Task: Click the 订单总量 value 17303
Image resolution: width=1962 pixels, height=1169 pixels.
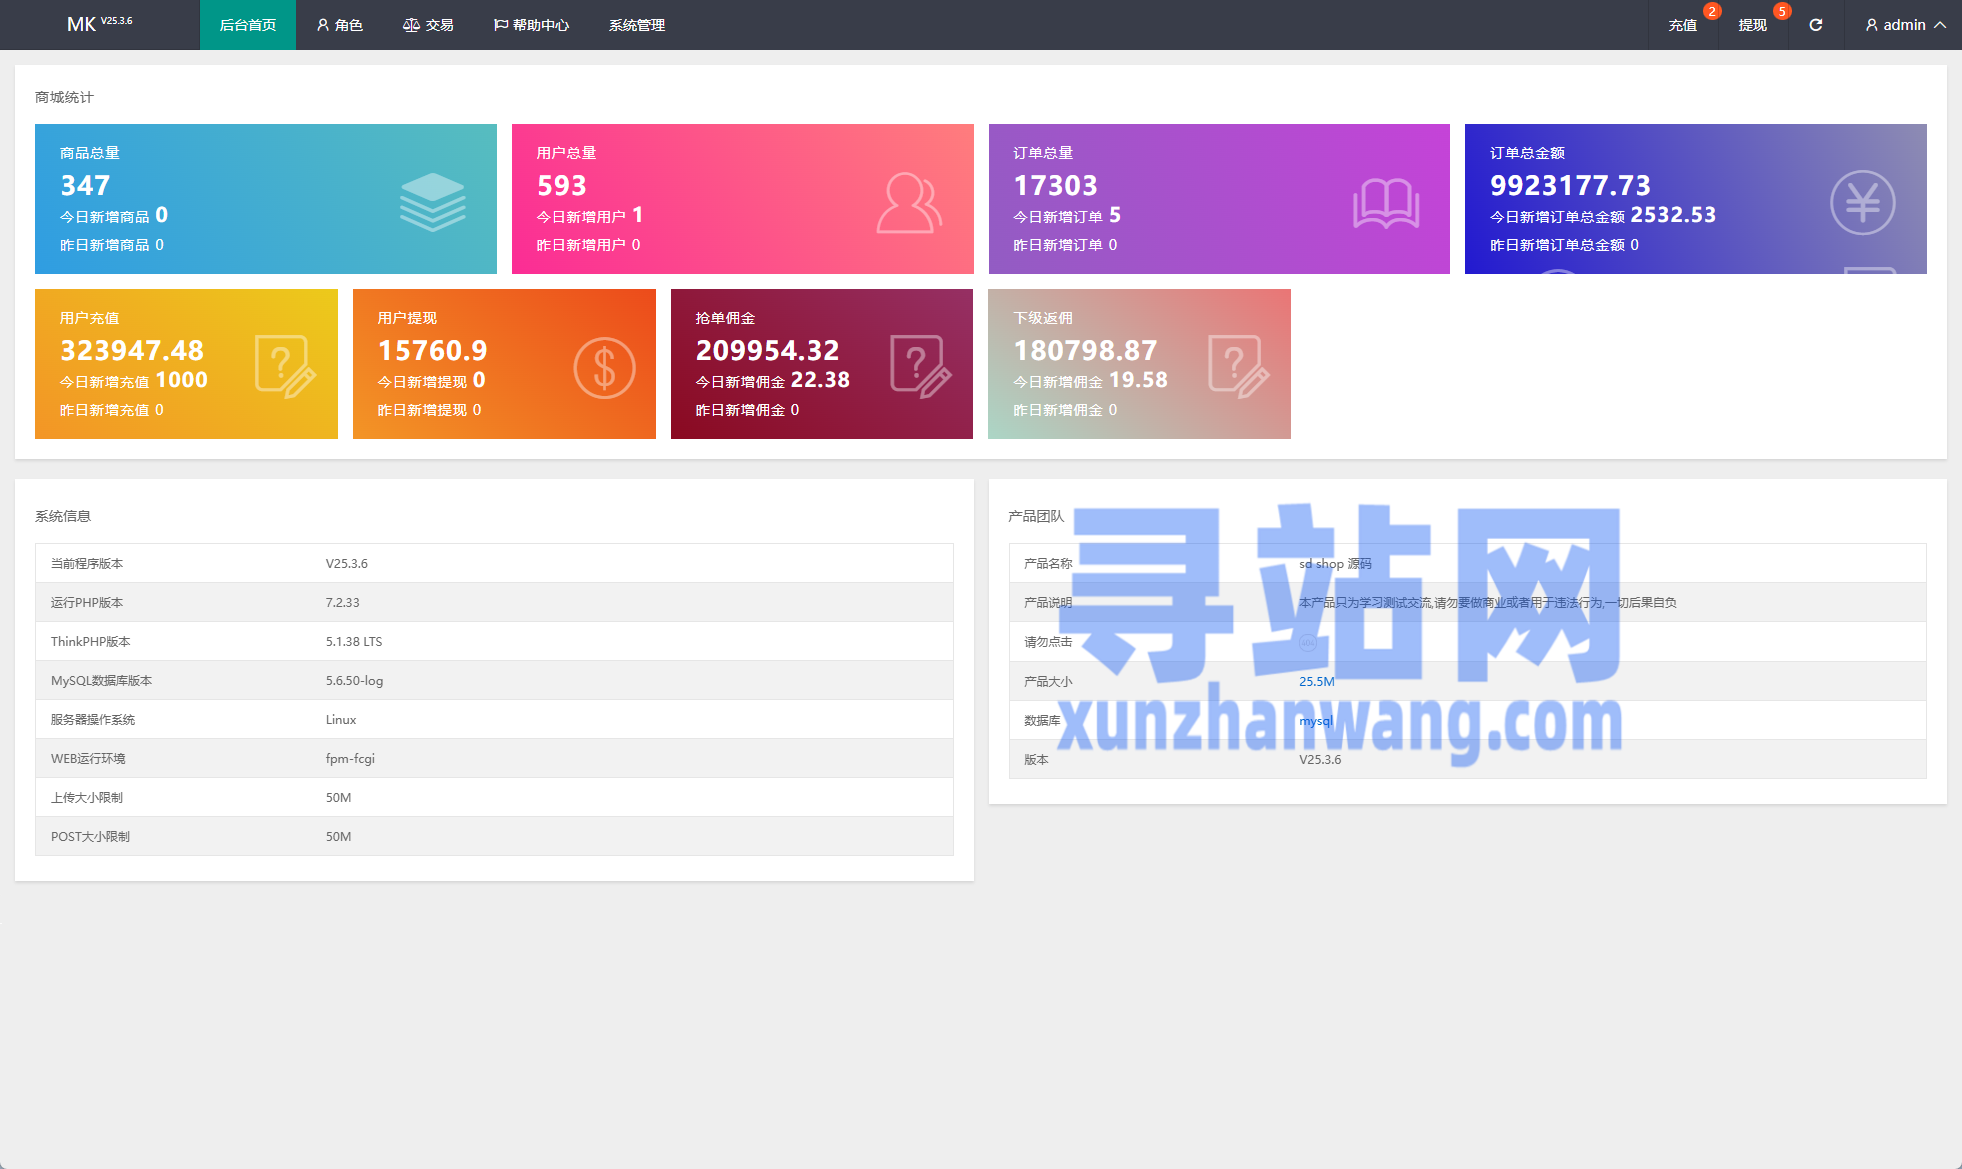Action: pyautogui.click(x=1056, y=185)
